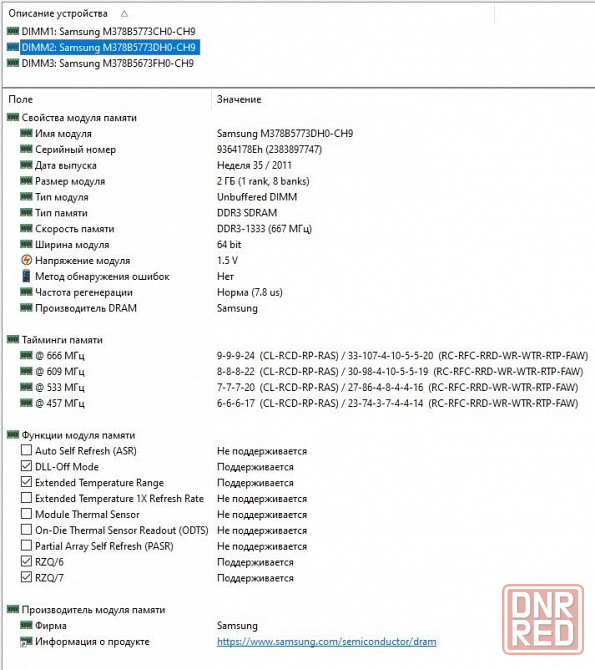The image size is (595, 670).
Task: Click icon next to Метод обнаружения ошибок
Action: tap(27, 276)
